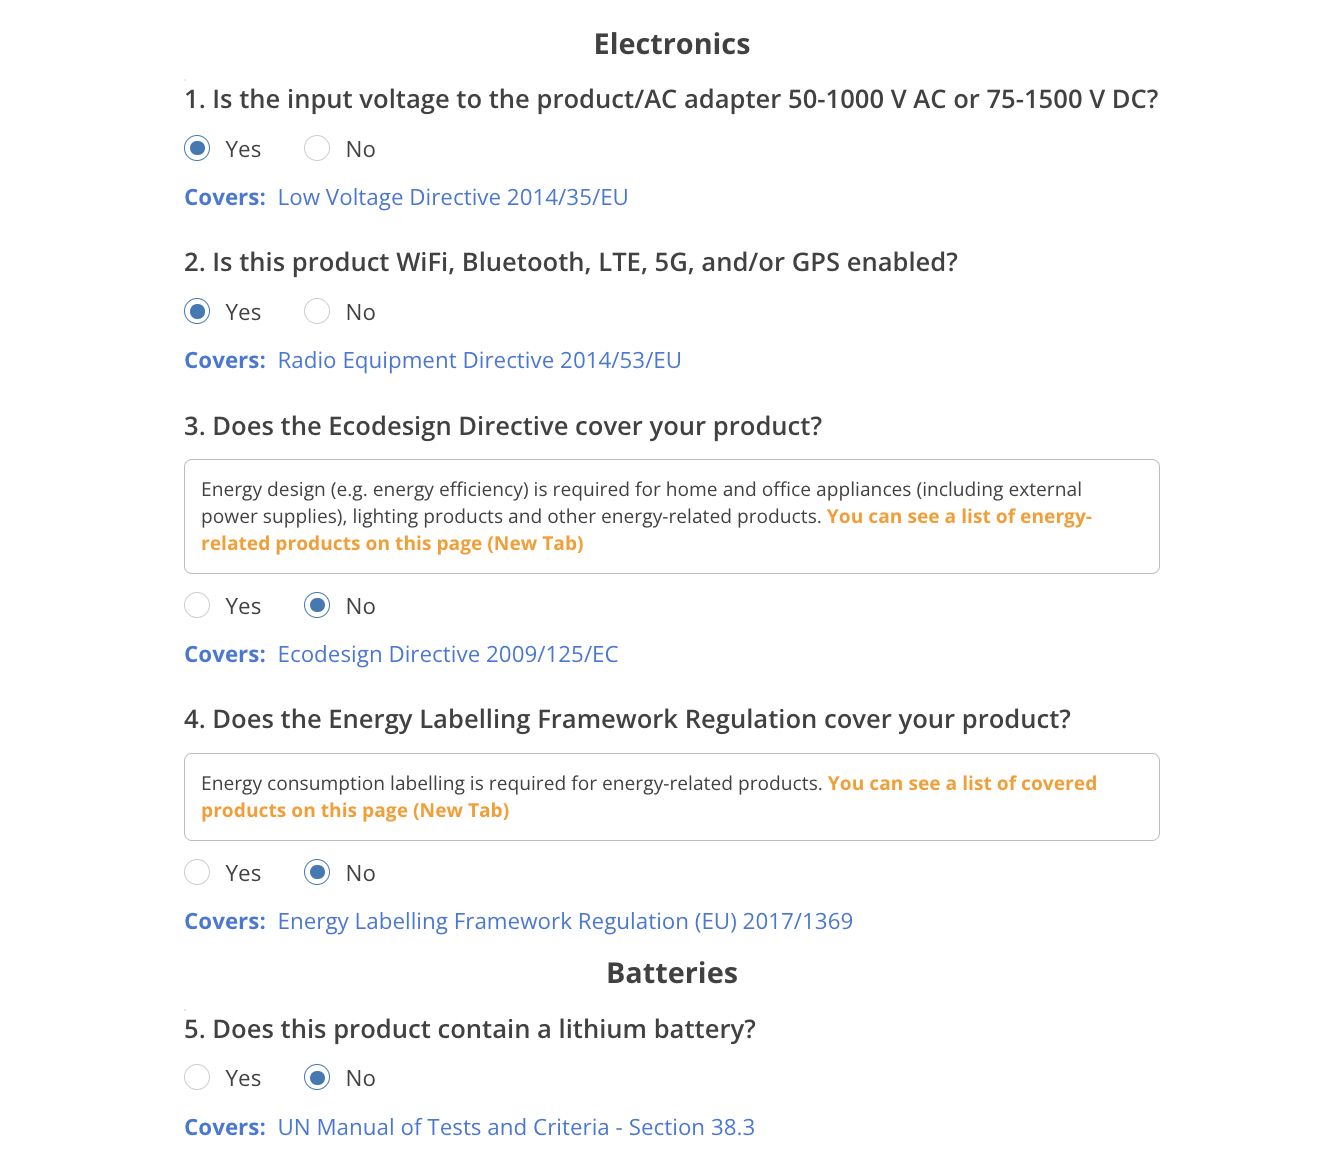Open UN Manual of Tests Section 38.3 link

coord(516,1128)
